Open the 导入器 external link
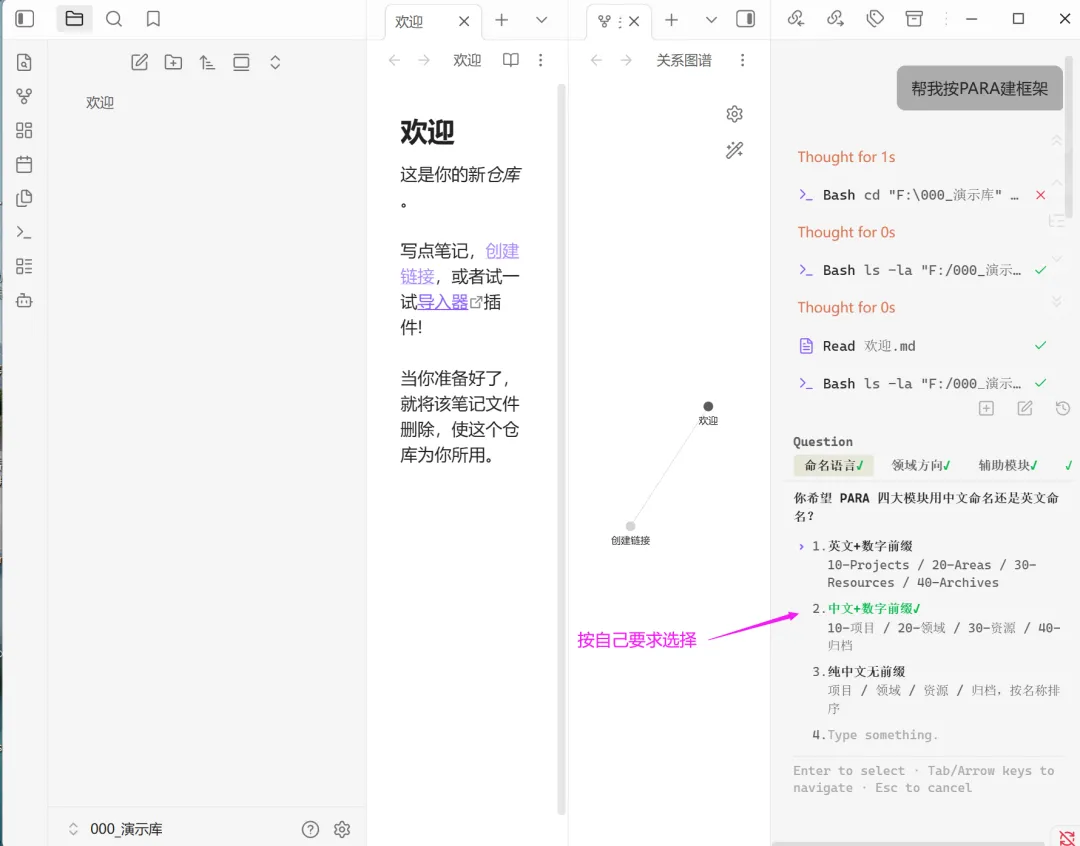 443,302
